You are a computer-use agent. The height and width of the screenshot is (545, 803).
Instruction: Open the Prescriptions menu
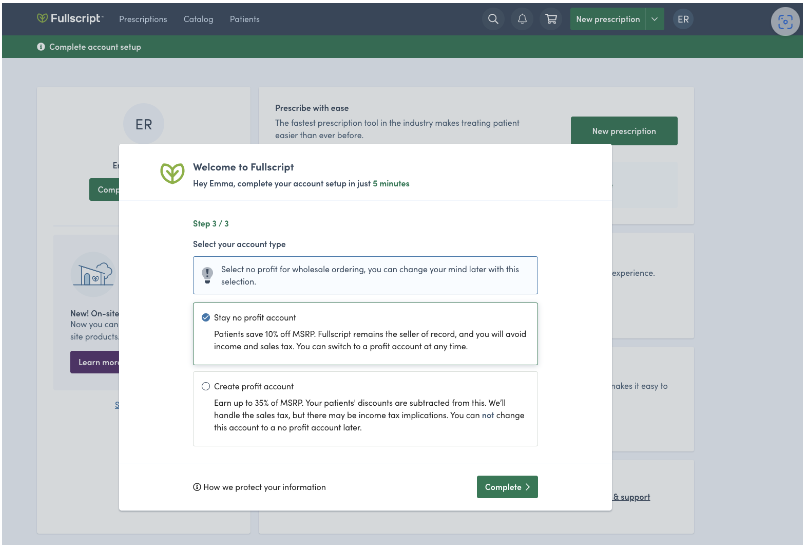[143, 19]
